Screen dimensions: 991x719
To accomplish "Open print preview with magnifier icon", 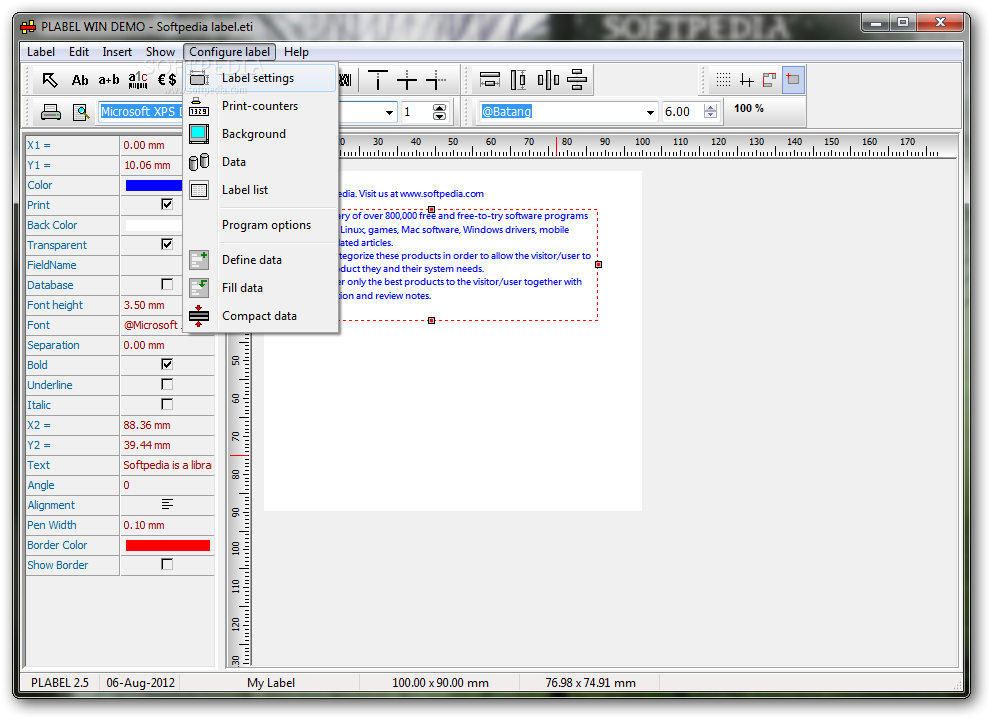I will tap(81, 112).
